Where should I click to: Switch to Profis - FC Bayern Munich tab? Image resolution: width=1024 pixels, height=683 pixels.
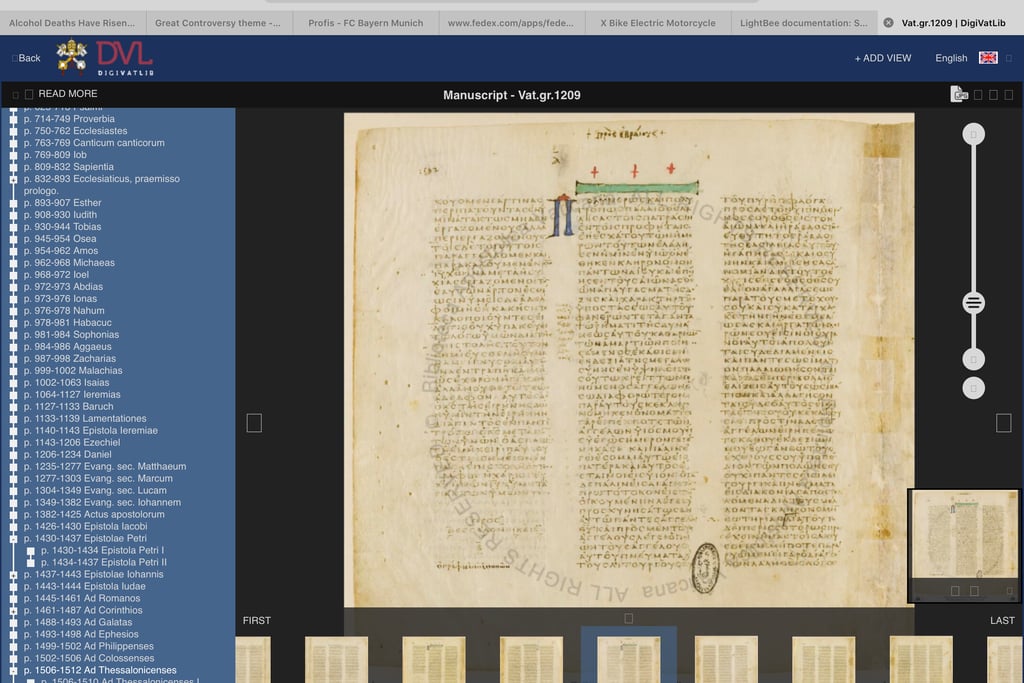(x=366, y=23)
